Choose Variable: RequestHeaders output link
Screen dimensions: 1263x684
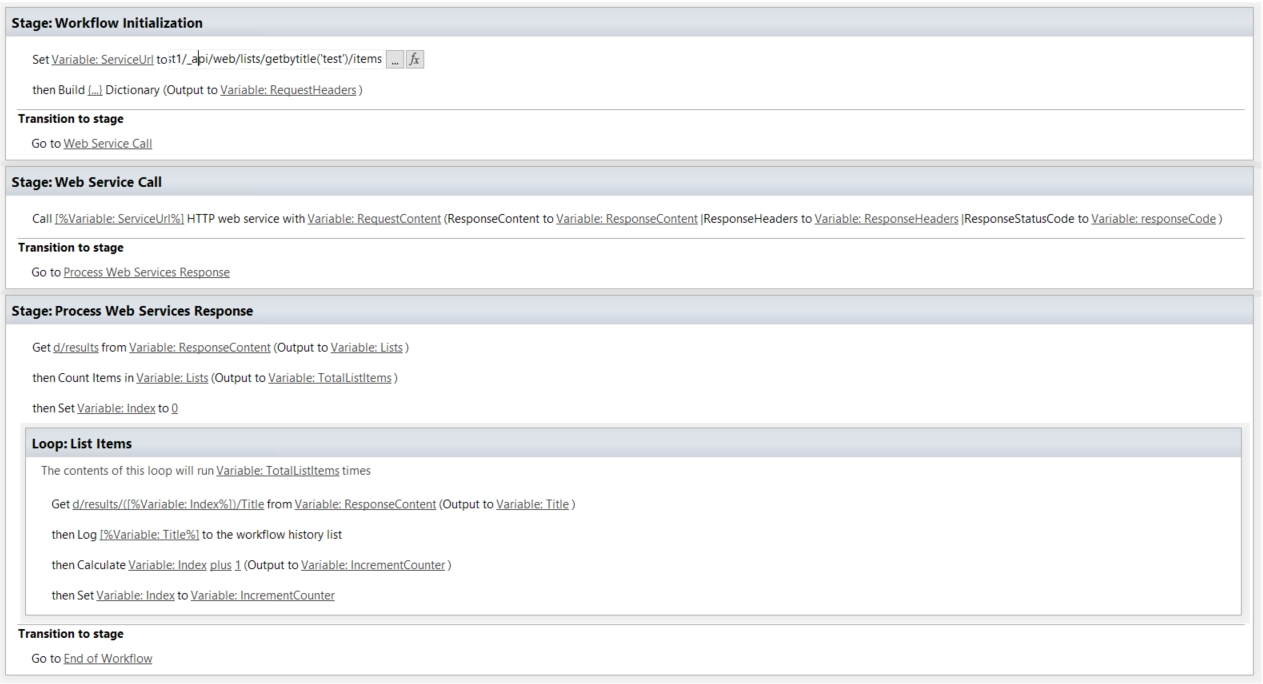[289, 91]
